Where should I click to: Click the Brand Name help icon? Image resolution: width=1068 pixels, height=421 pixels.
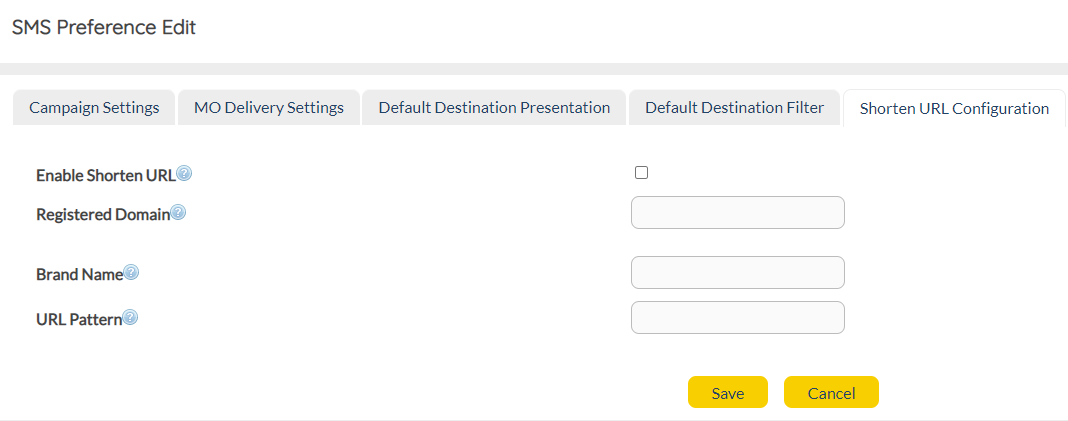click(131, 272)
